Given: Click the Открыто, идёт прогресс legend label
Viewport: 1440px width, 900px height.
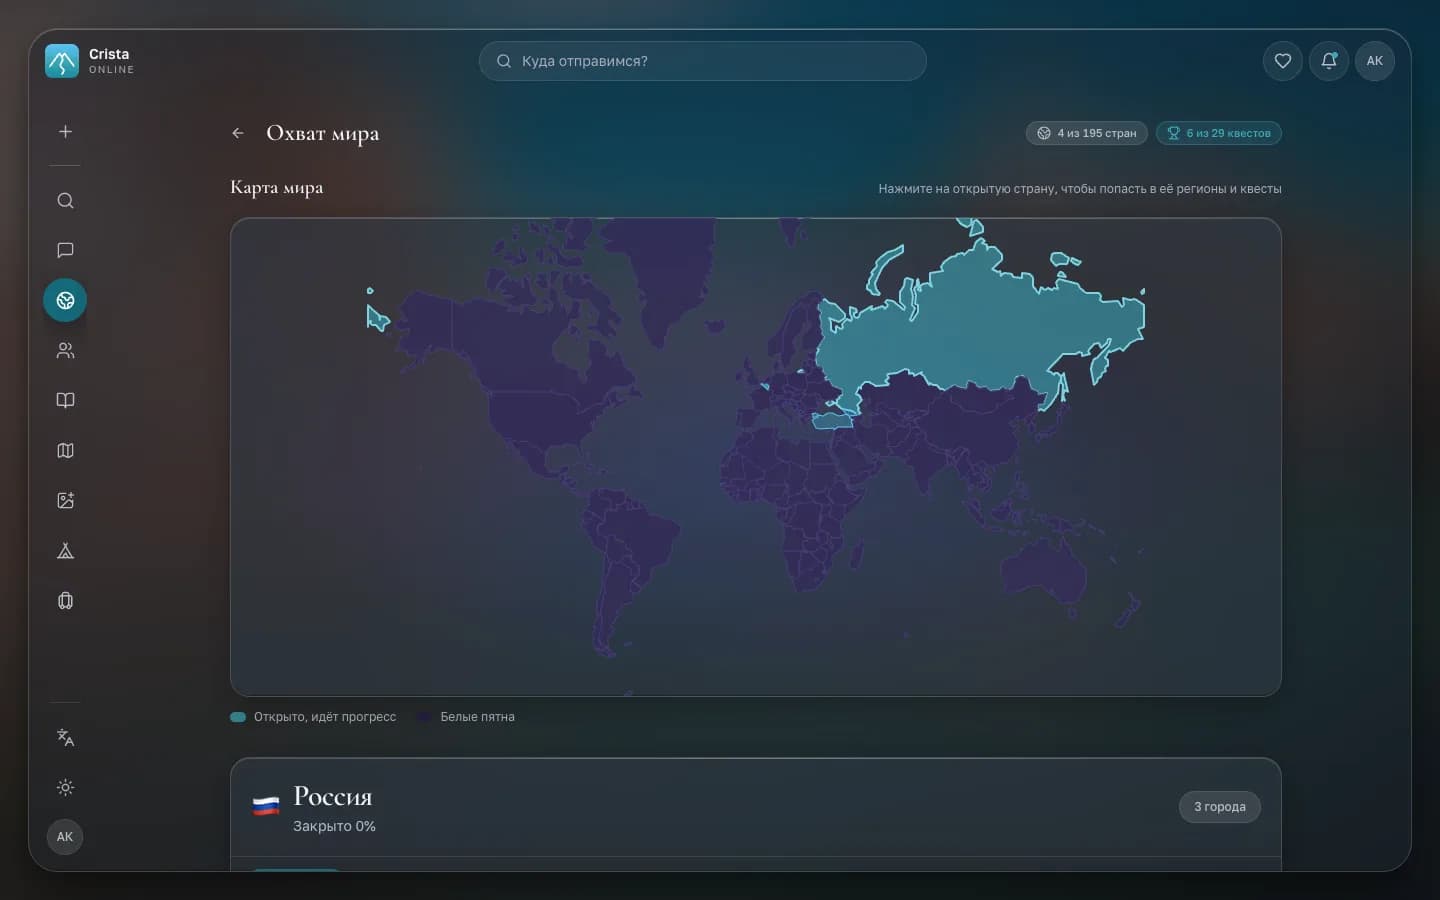Looking at the screenshot, I should [x=325, y=717].
